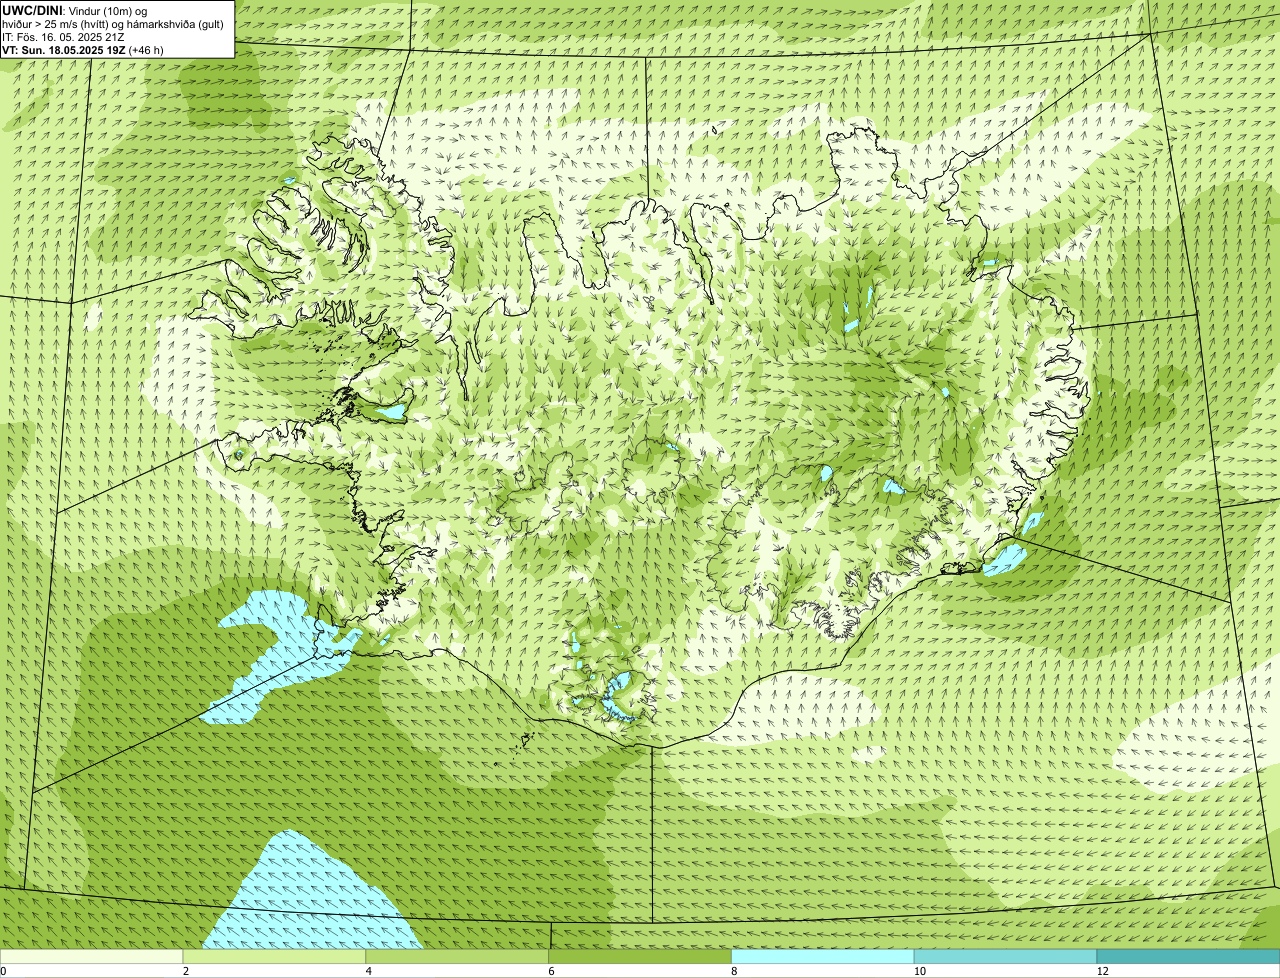
Task: Click the 0–2 m/s palest color bar segment
Action: coord(92,957)
